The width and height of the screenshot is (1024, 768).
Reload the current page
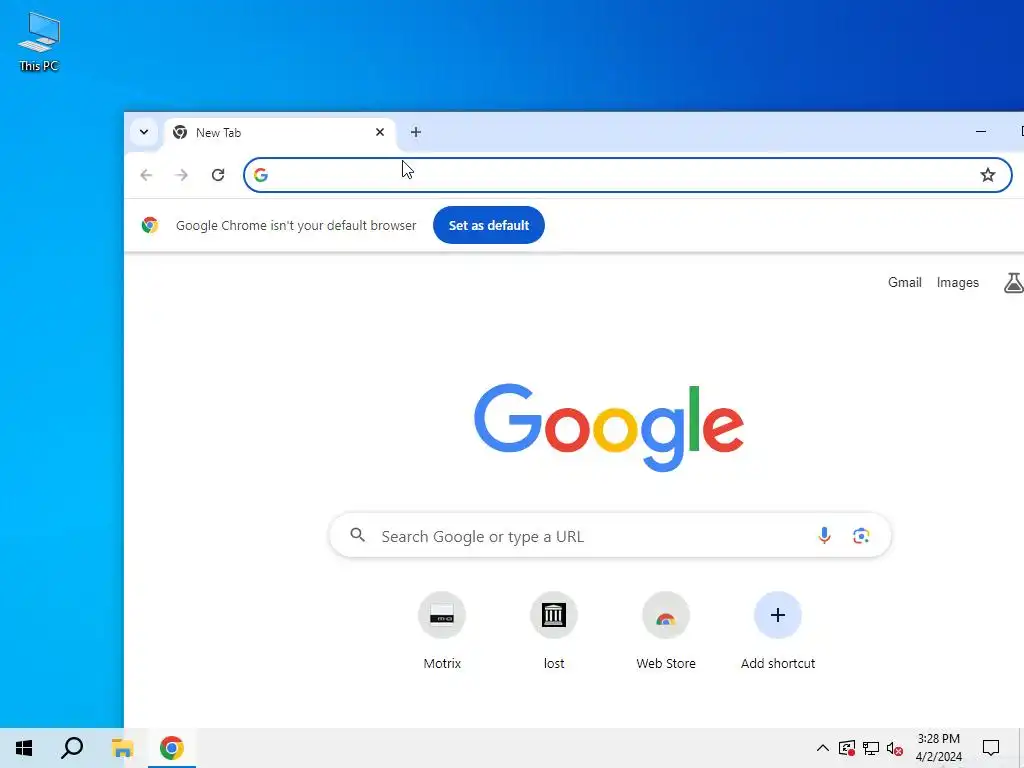pos(218,175)
